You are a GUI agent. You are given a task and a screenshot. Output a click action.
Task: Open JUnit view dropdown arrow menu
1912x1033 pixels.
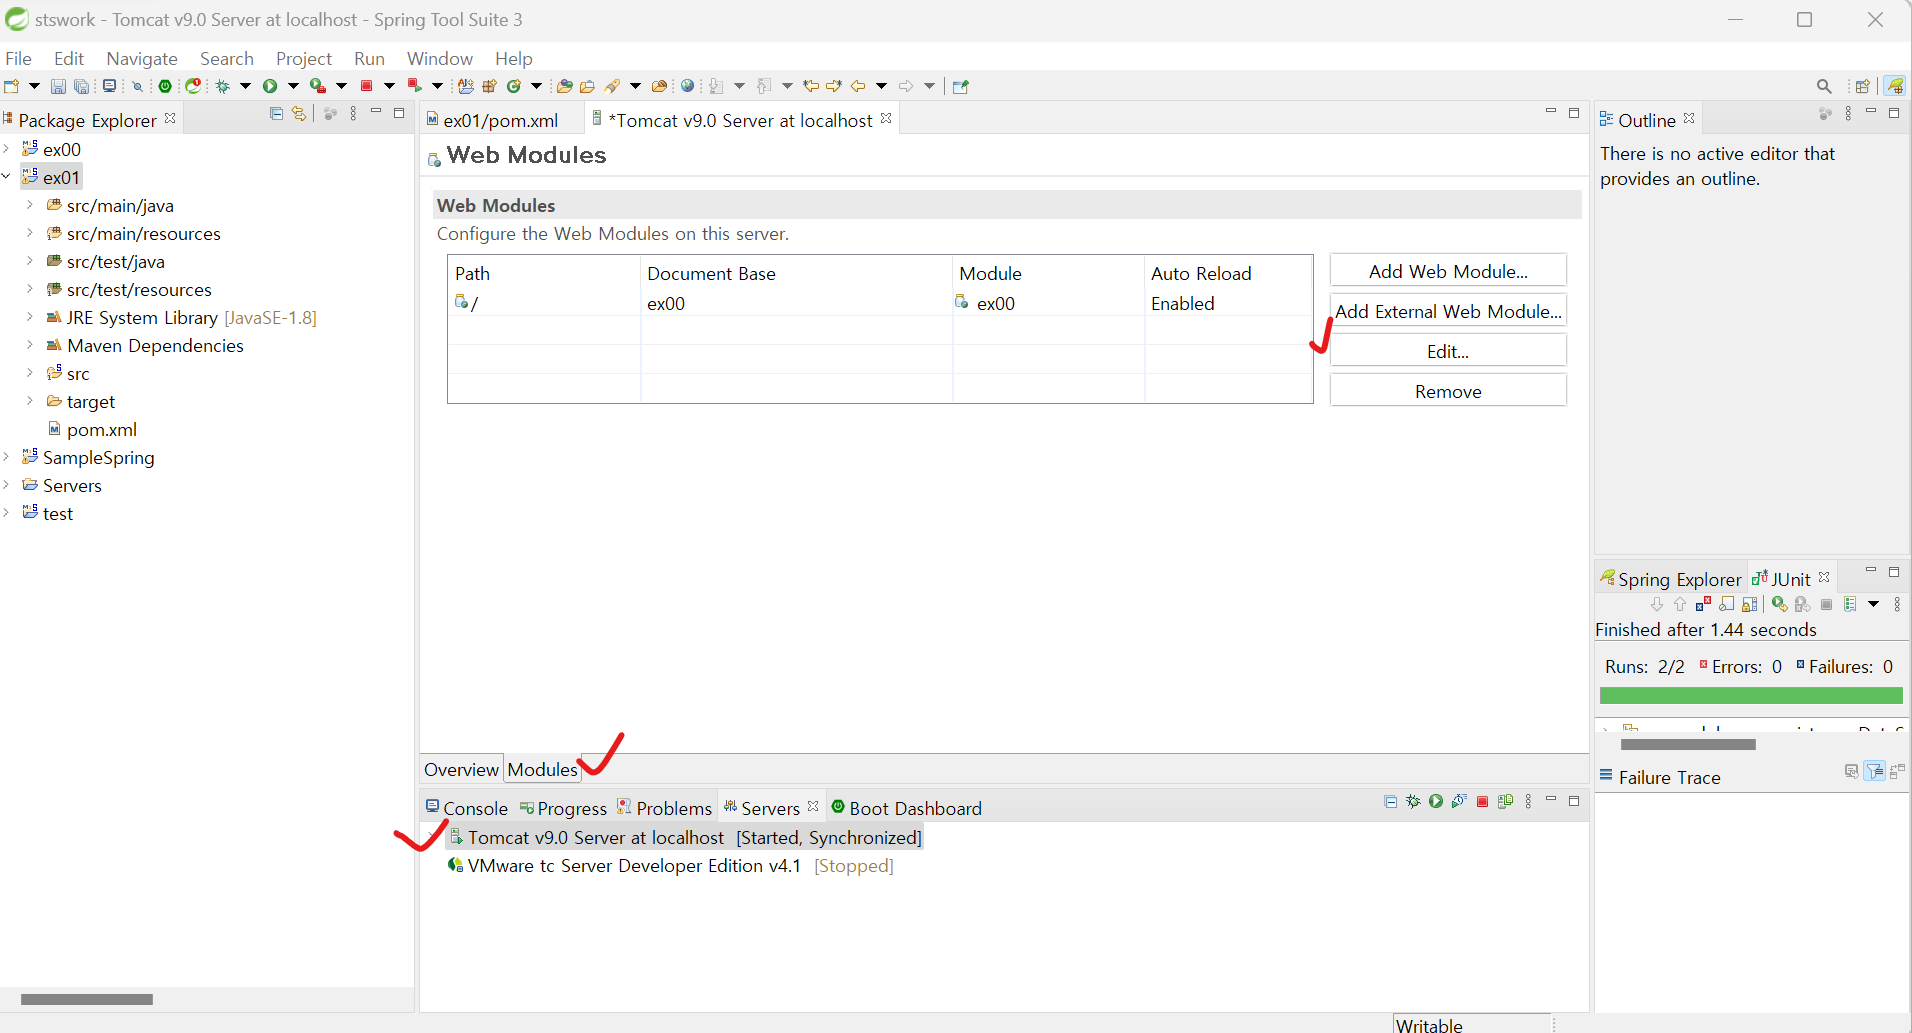[x=1873, y=604]
